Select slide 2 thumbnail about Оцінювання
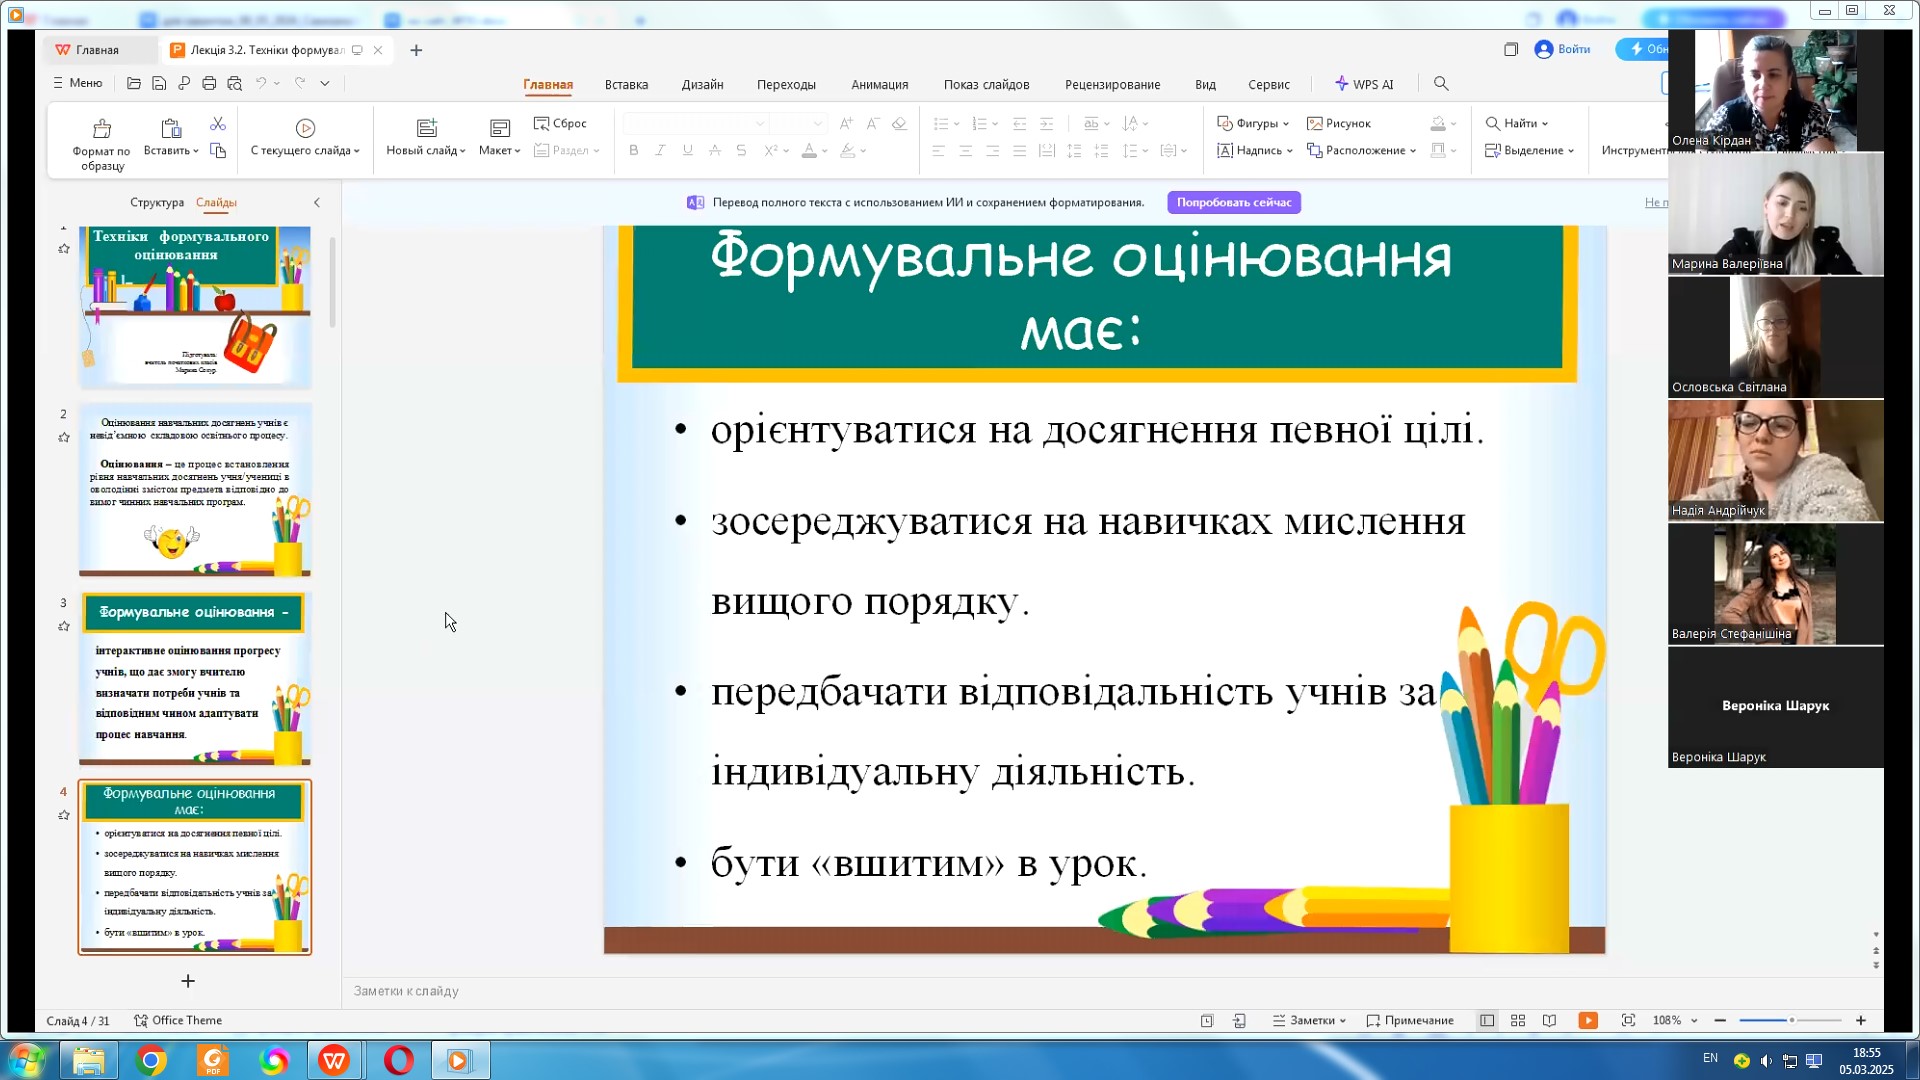Viewport: 1920px width, 1080px height. [x=195, y=490]
